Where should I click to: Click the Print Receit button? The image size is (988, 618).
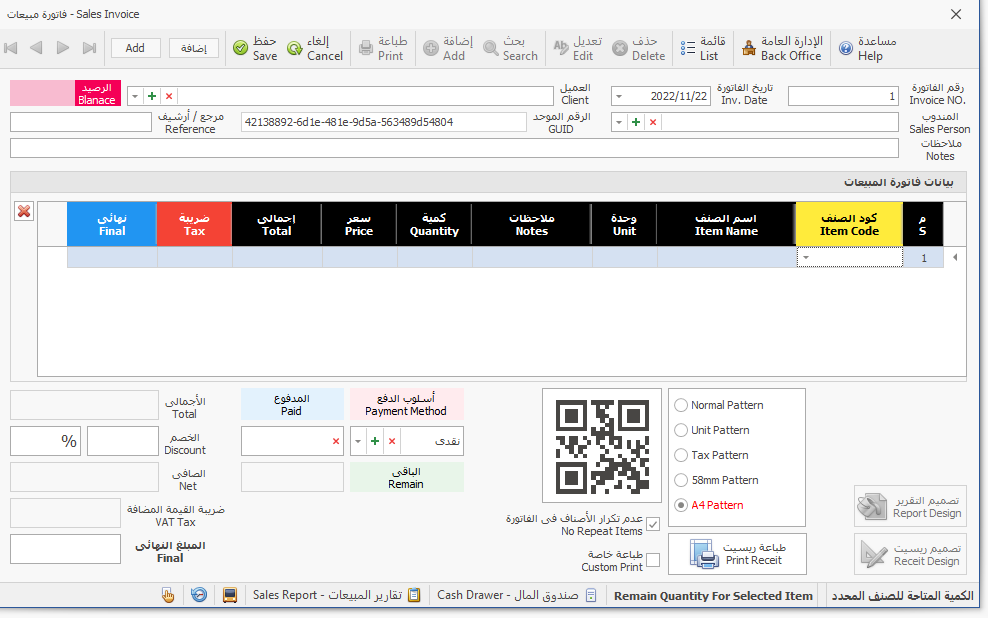point(737,554)
